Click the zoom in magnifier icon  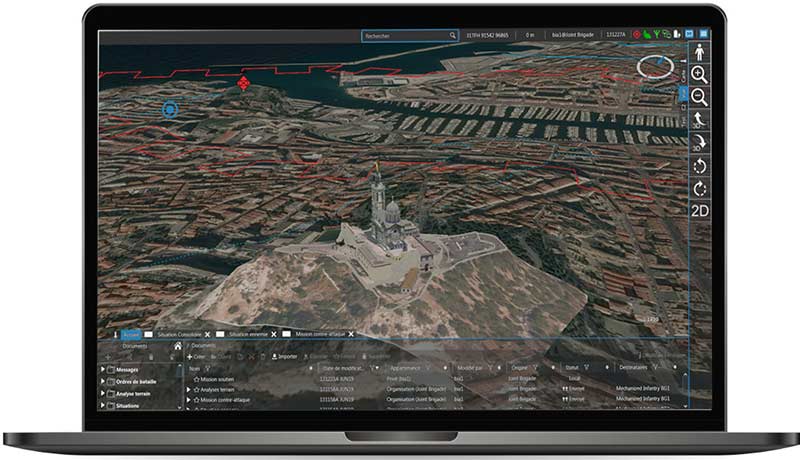coord(699,75)
